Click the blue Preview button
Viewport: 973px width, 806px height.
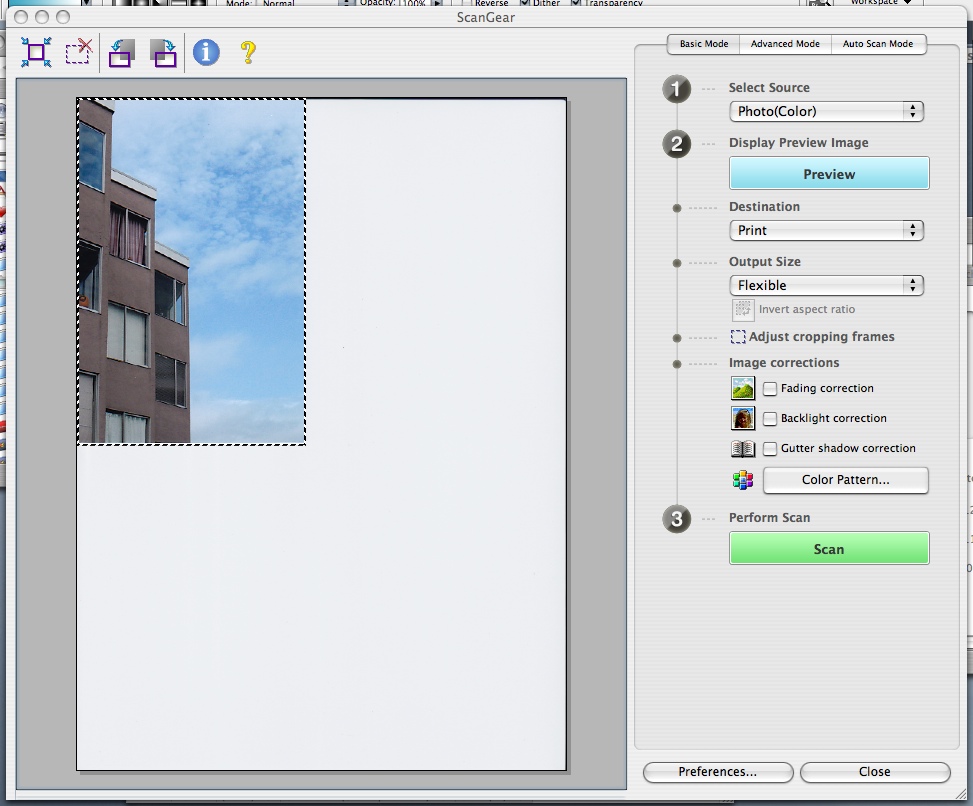click(829, 174)
